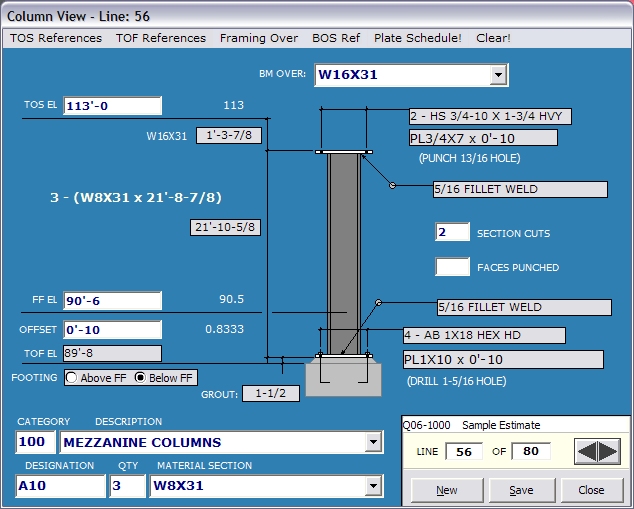This screenshot has width=634, height=509.
Task: Select the Below FF footing option
Action: (x=141, y=378)
